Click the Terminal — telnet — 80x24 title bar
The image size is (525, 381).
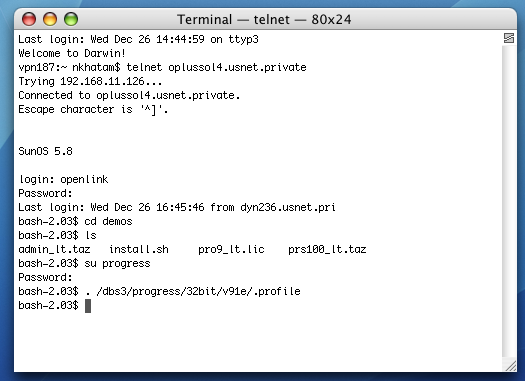pos(264,19)
